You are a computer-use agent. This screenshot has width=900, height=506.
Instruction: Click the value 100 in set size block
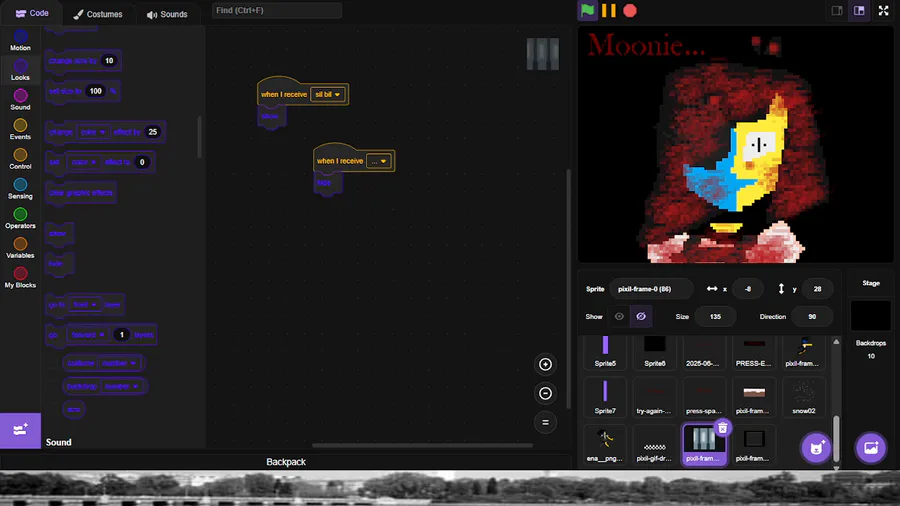pyautogui.click(x=95, y=91)
